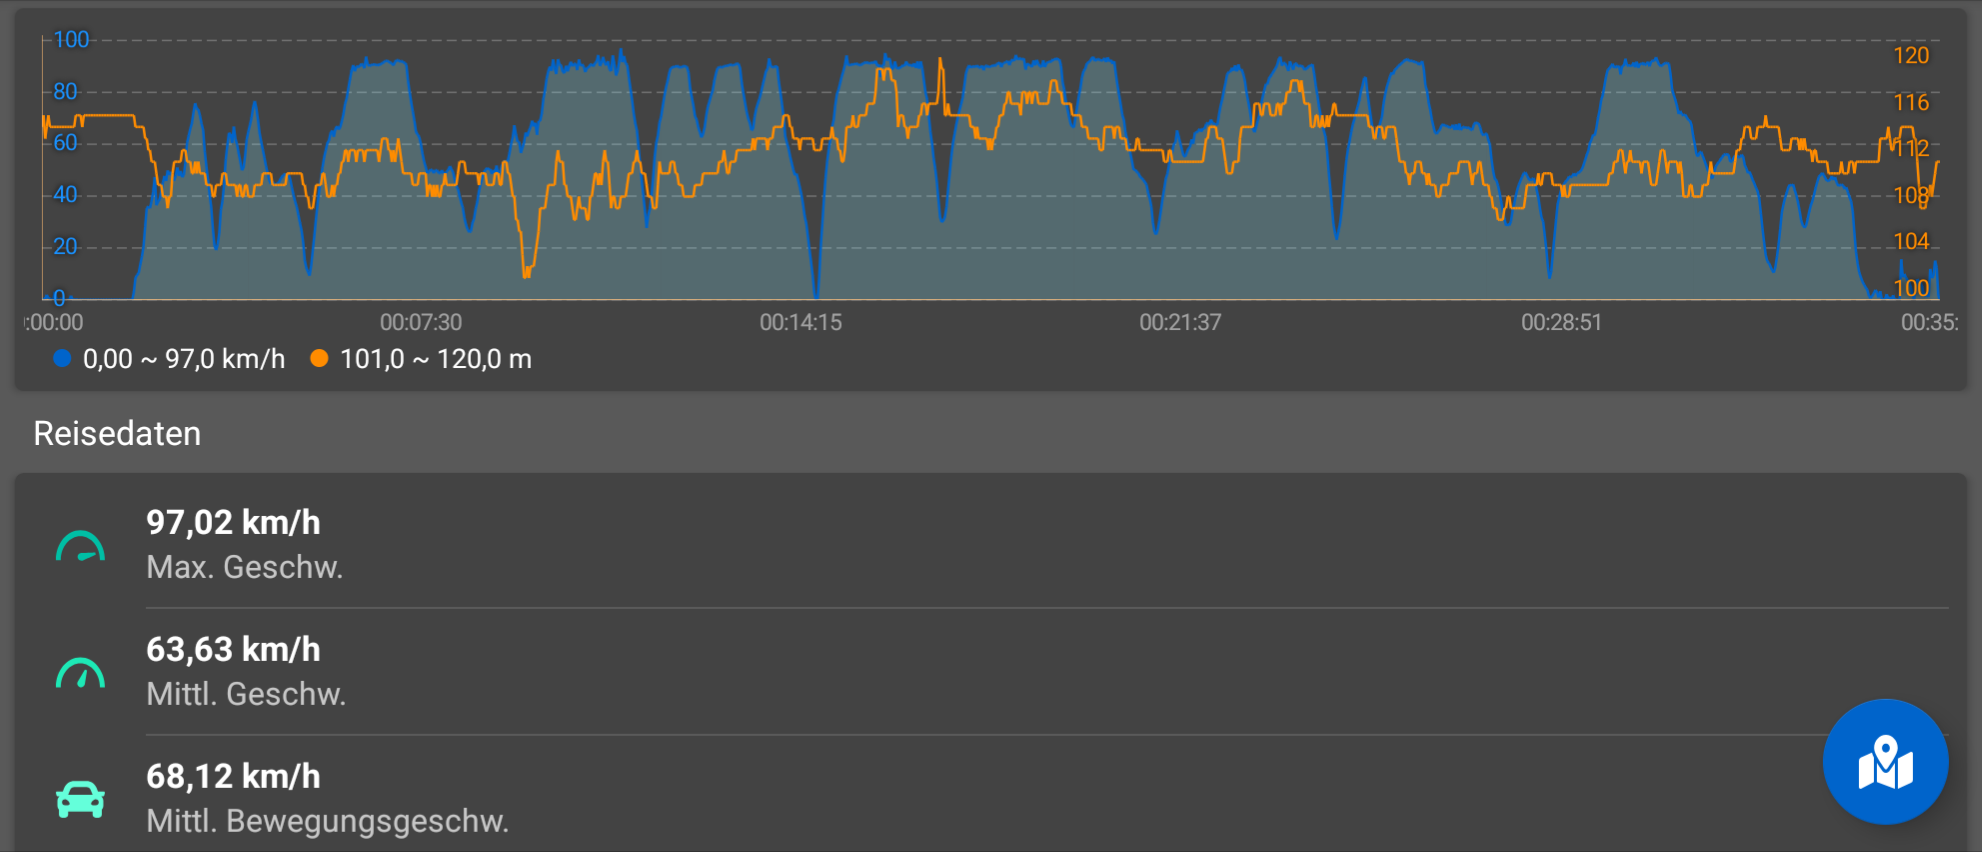Select the 0,00 ~ 97,0 km/h legend label
Image resolution: width=1982 pixels, height=852 pixels.
[184, 359]
